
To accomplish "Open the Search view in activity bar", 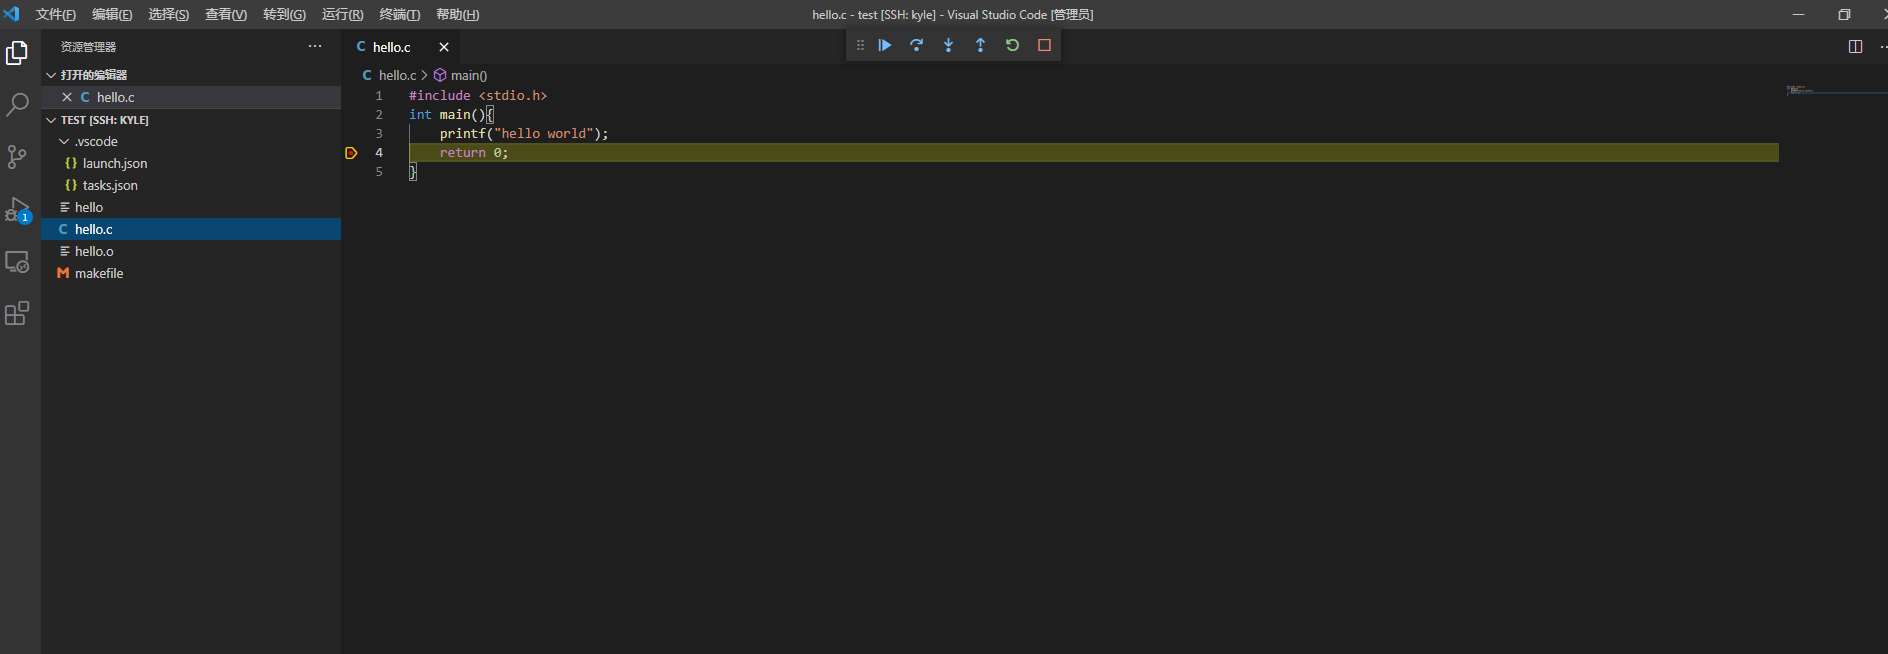I will pos(17,104).
